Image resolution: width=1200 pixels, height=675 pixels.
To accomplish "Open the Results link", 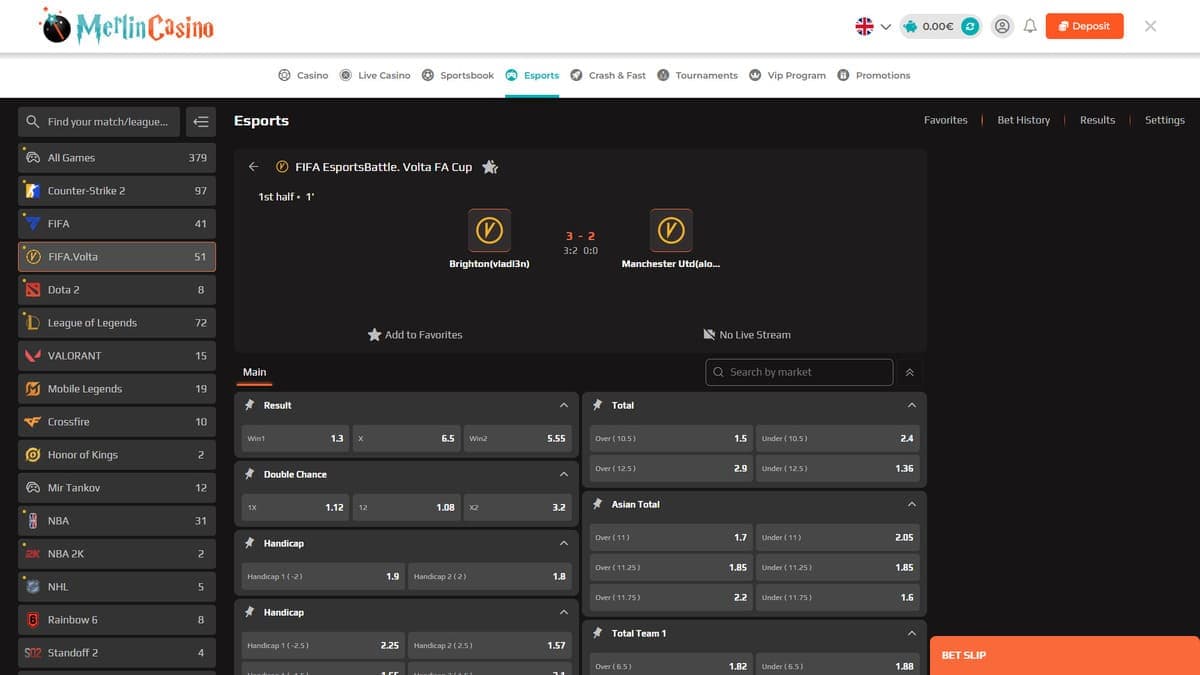I will (x=1097, y=120).
